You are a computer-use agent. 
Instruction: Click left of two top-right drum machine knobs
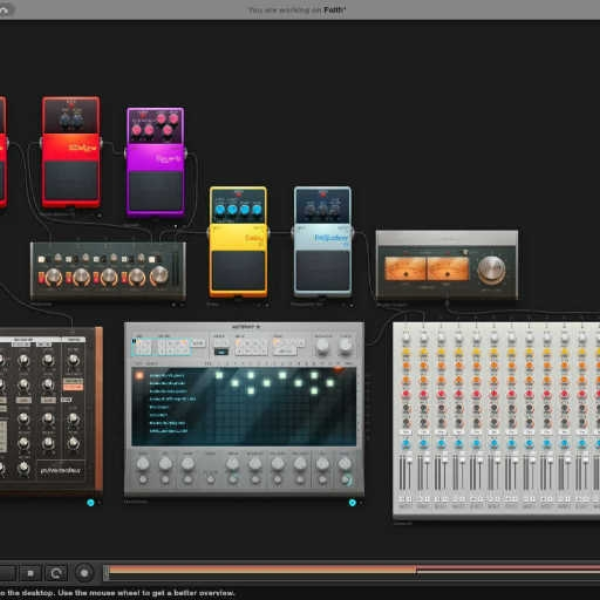pyautogui.click(x=323, y=345)
